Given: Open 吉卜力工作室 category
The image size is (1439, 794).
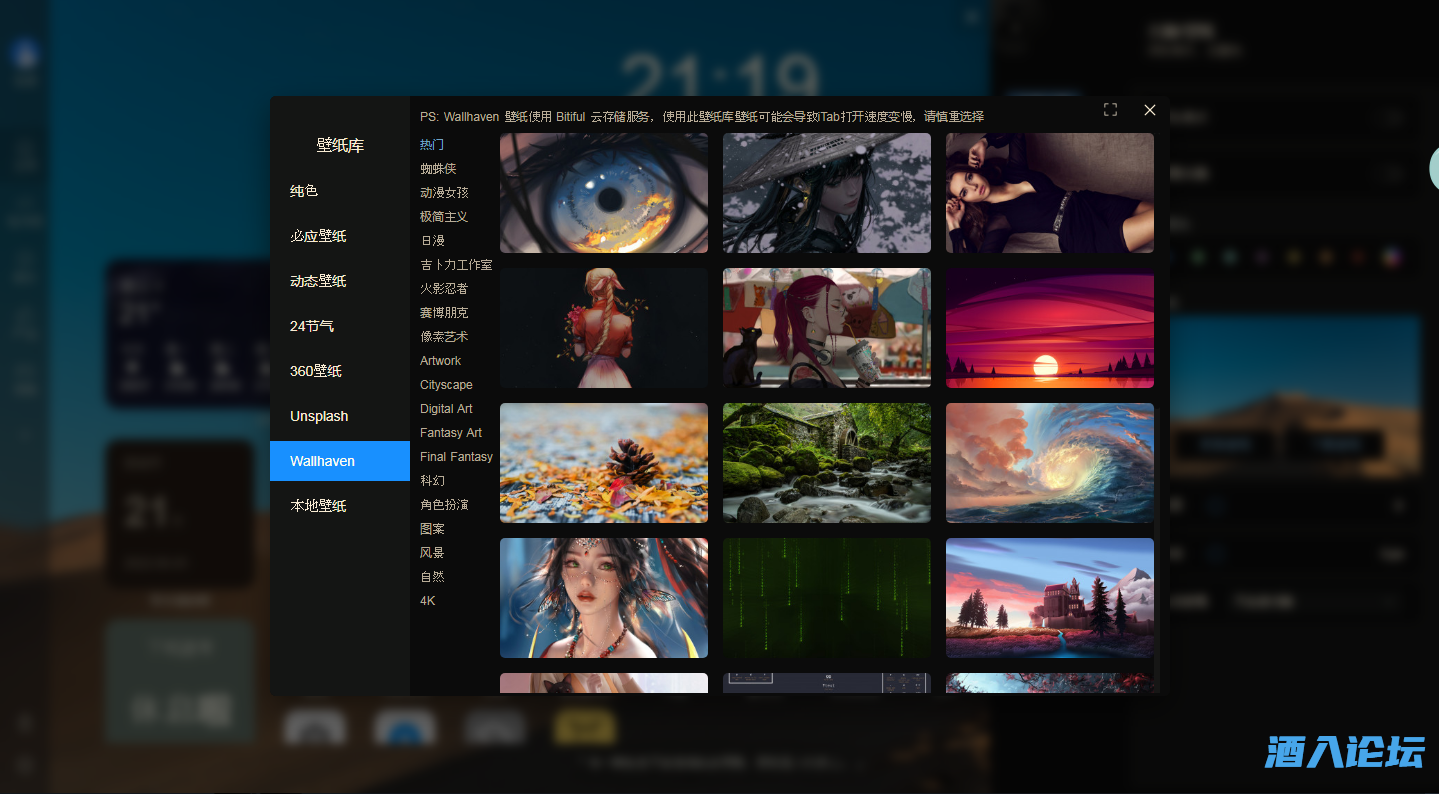Looking at the screenshot, I should [x=456, y=265].
